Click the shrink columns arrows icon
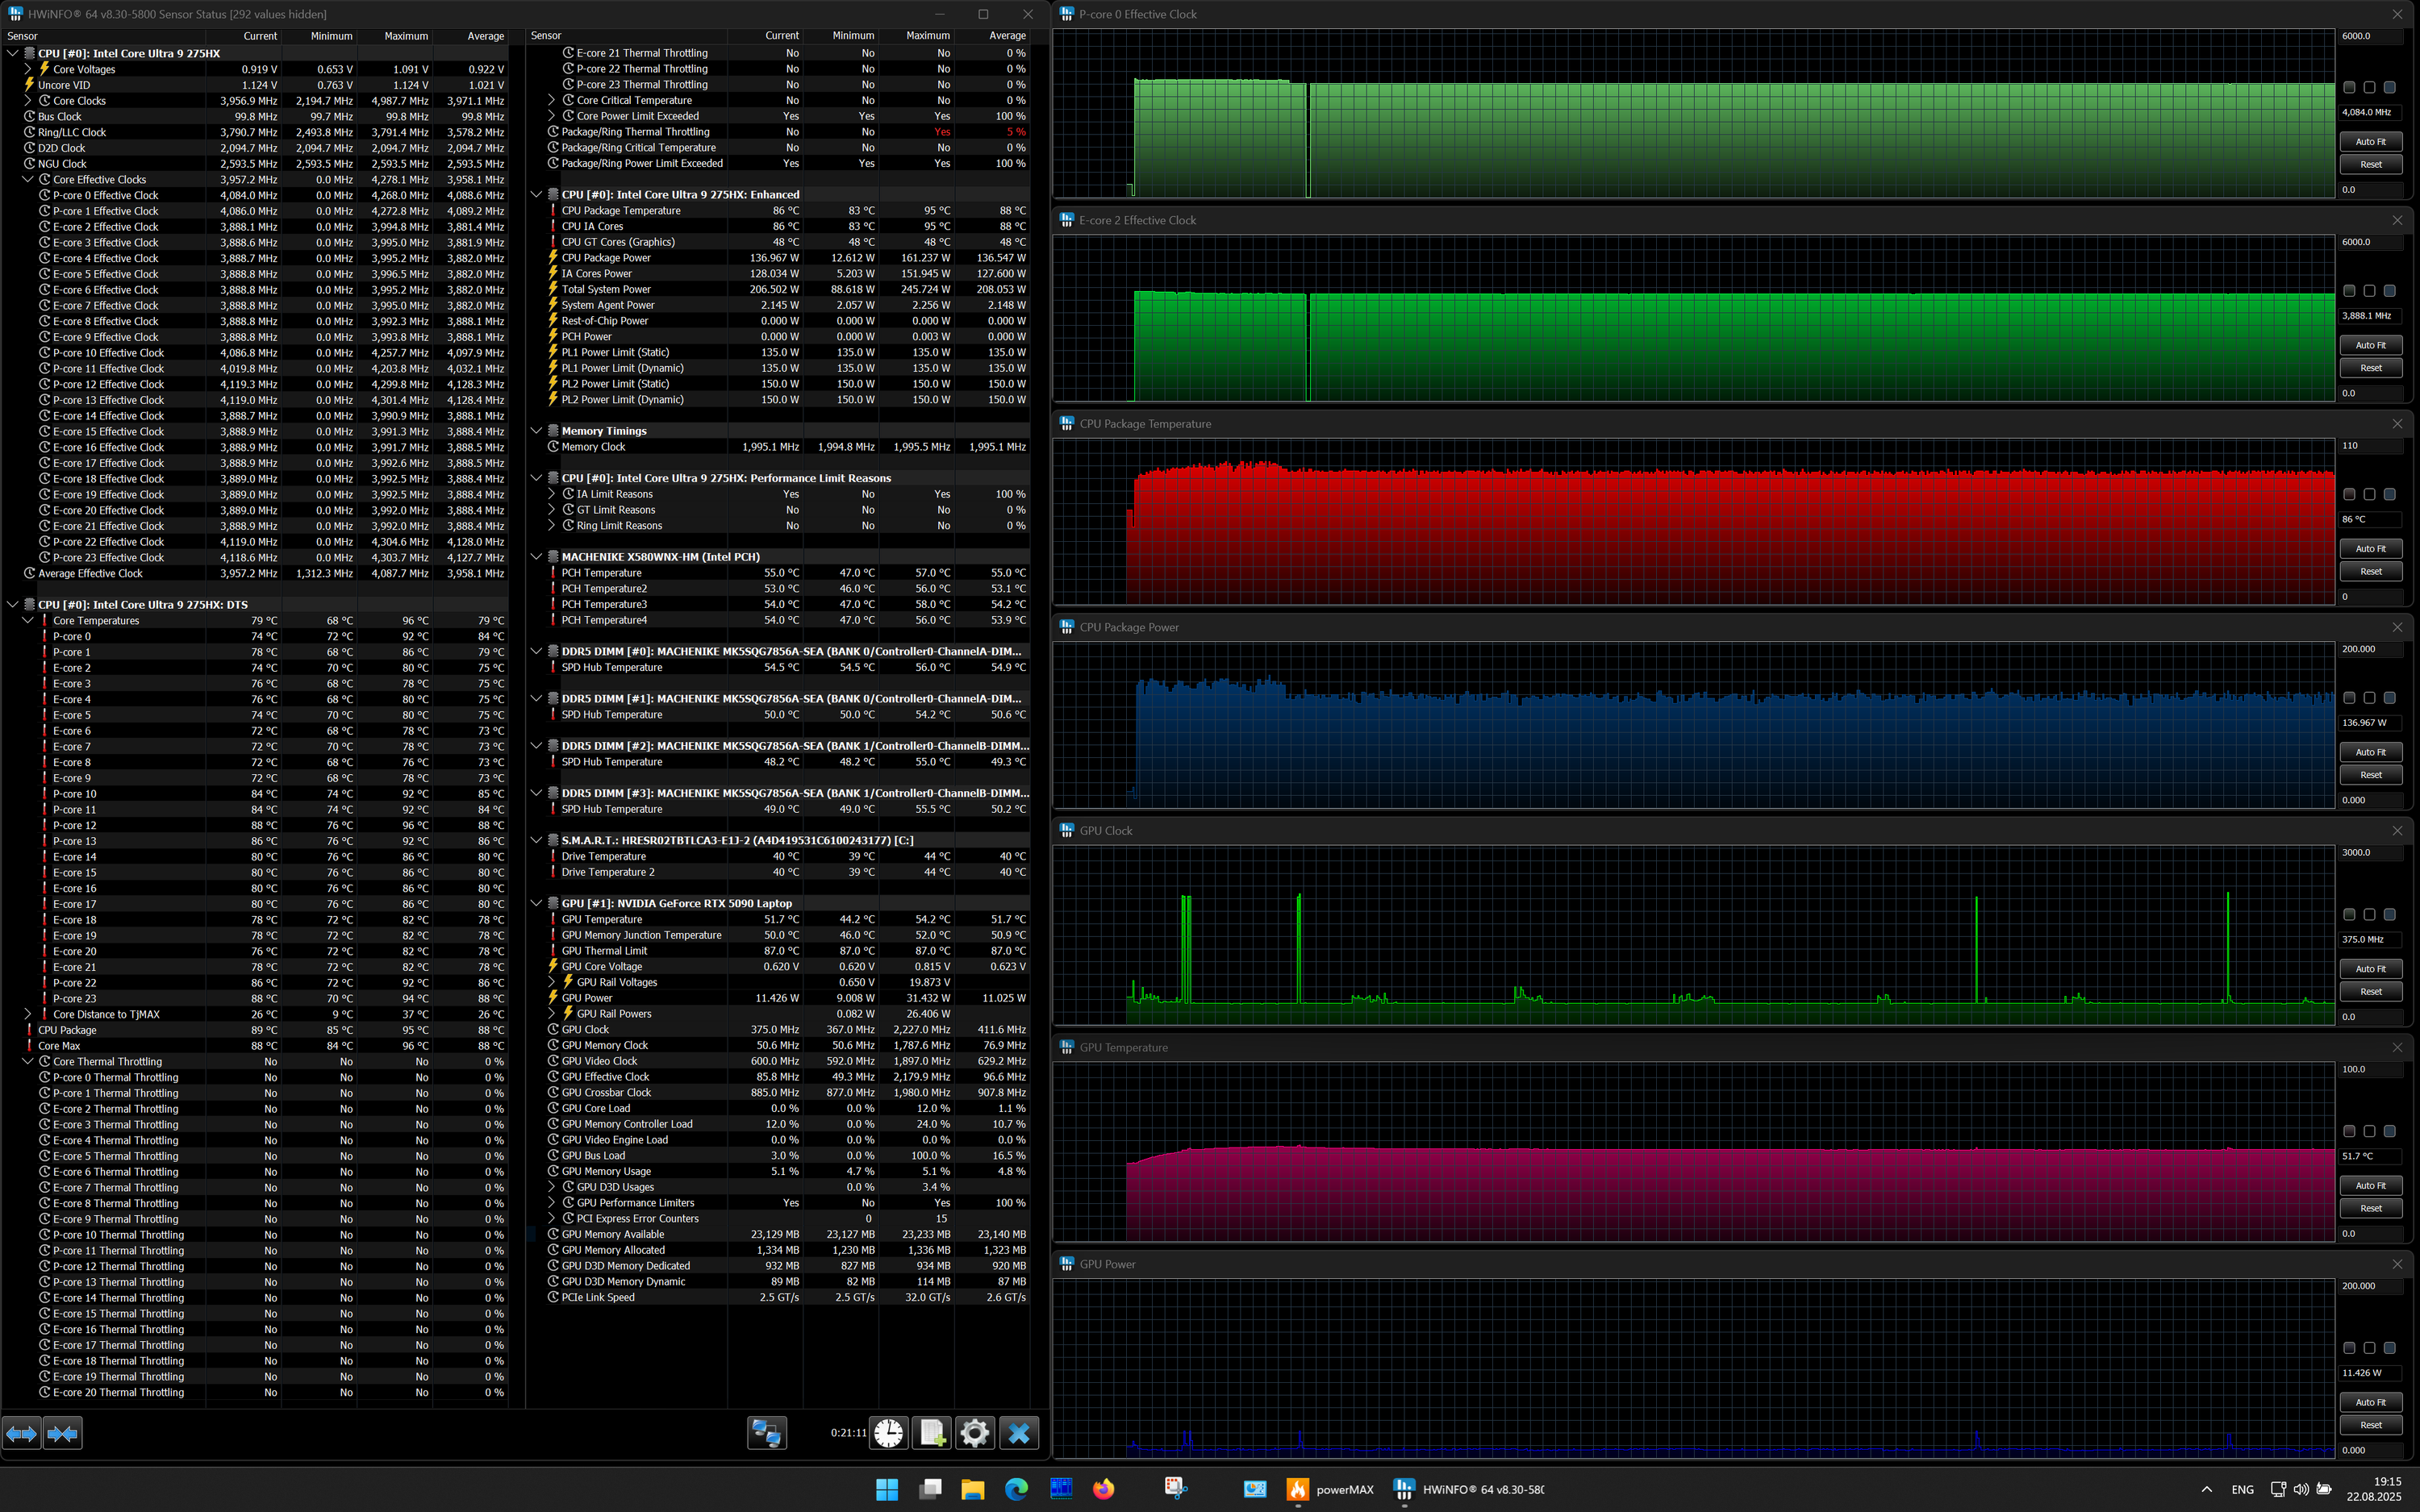 (62, 1433)
